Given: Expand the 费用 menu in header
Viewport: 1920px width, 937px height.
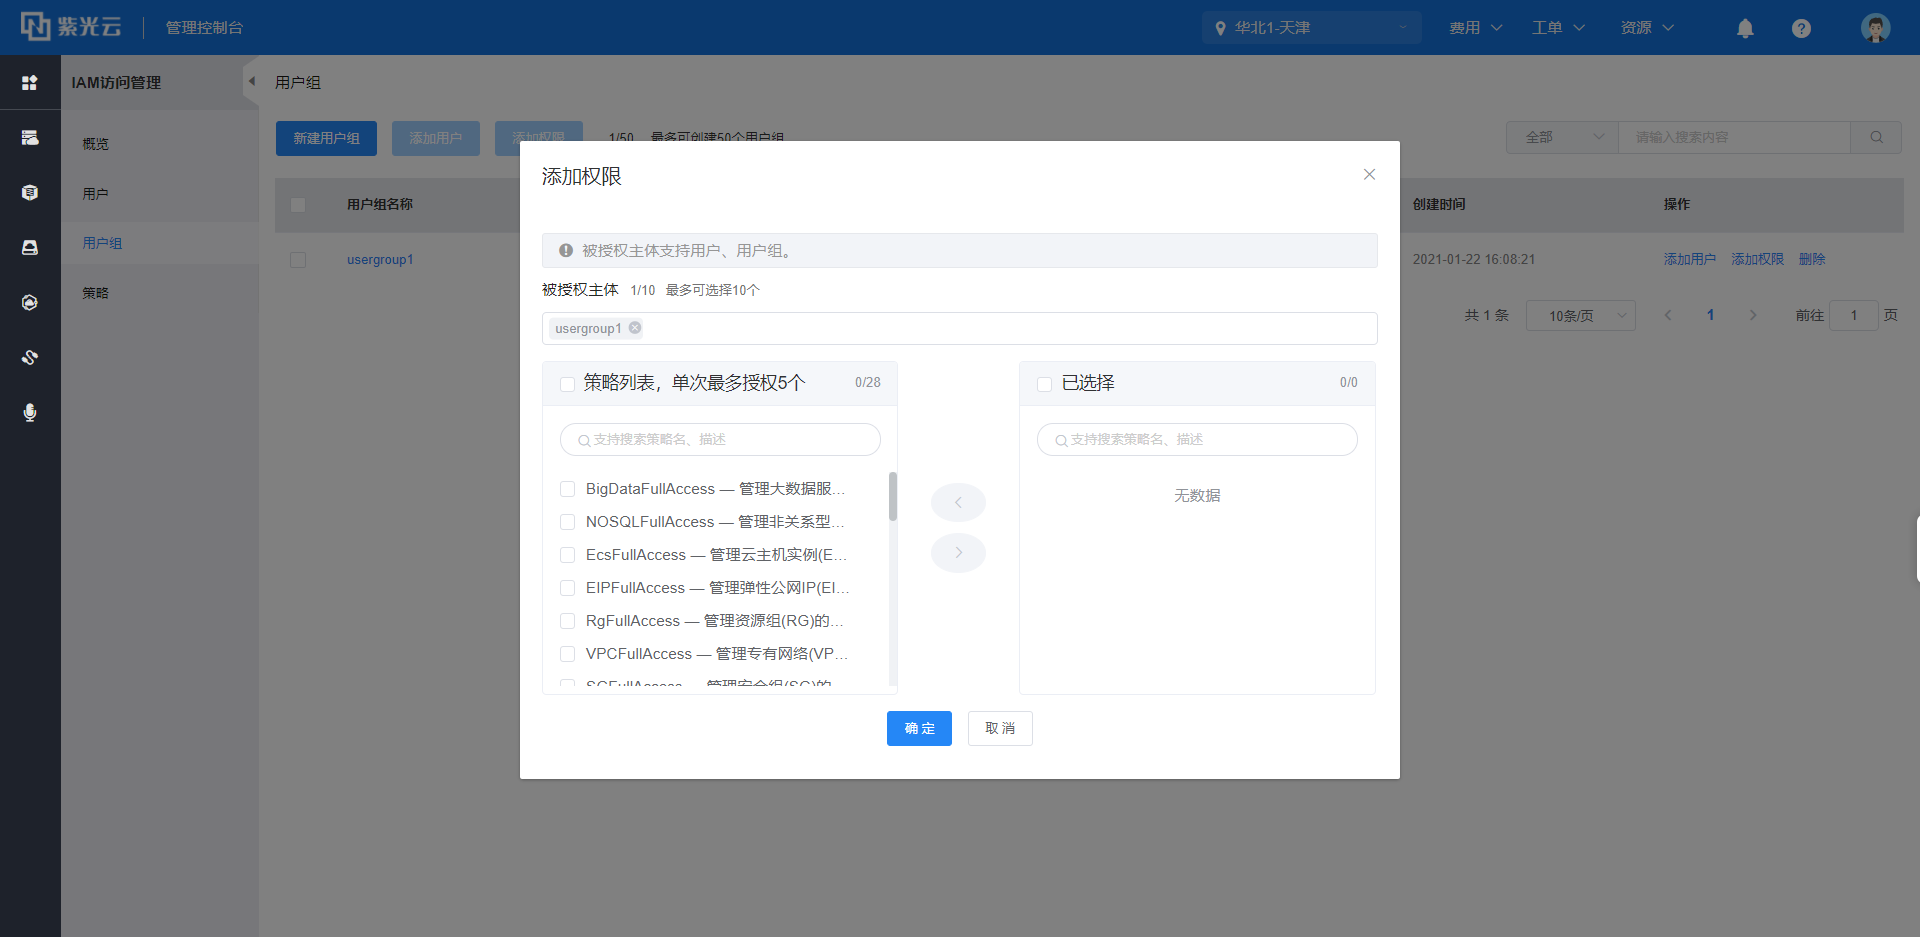Looking at the screenshot, I should [x=1475, y=28].
